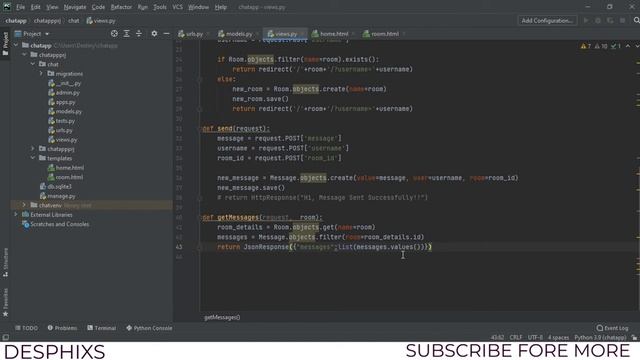Open the Project tool window side tab
The image size is (640, 360).
pos(5,44)
